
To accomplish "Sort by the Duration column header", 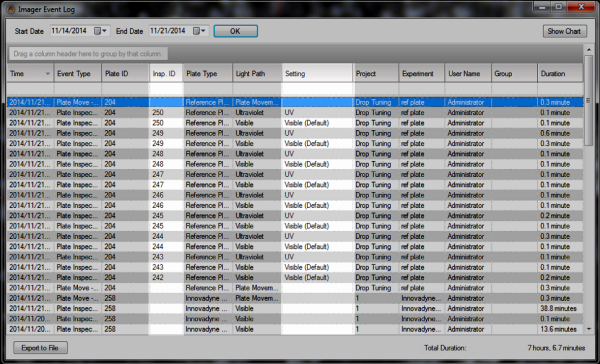I will click(x=560, y=73).
